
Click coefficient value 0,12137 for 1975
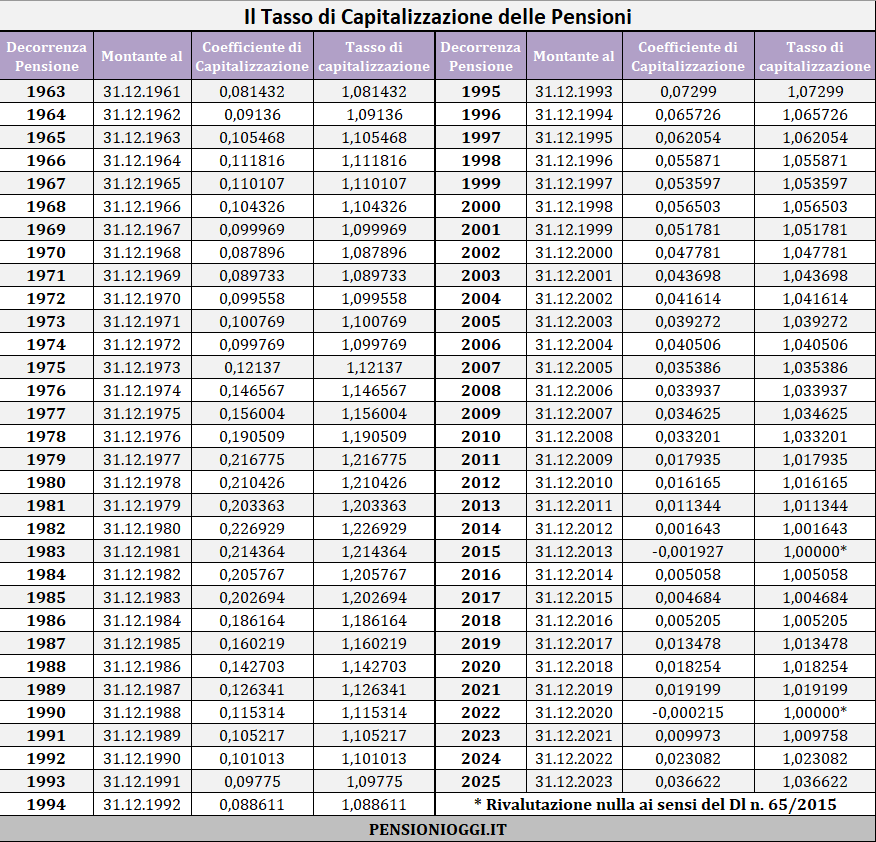point(252,368)
